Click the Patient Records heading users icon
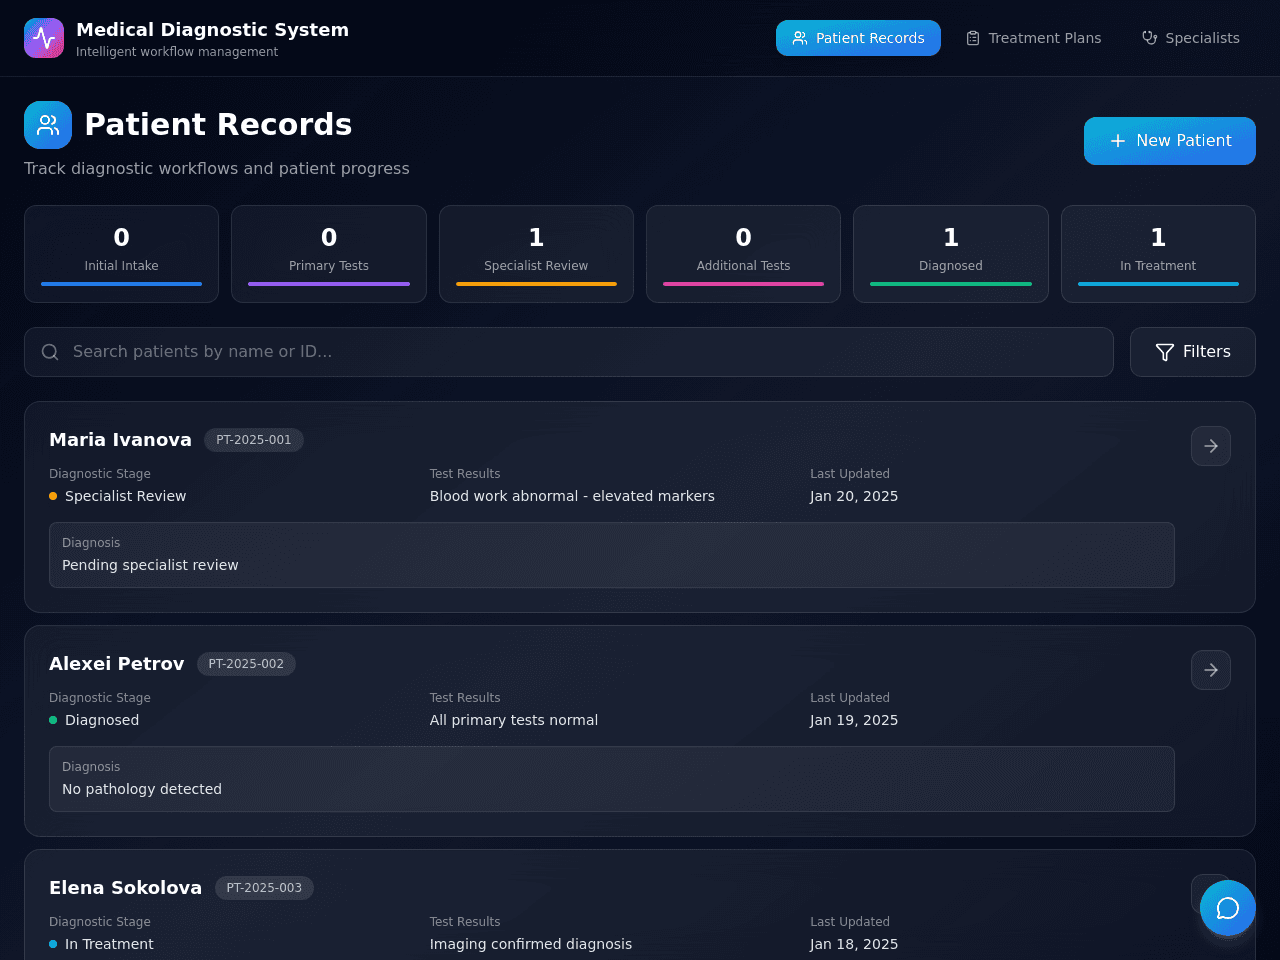The image size is (1280, 960). (48, 125)
